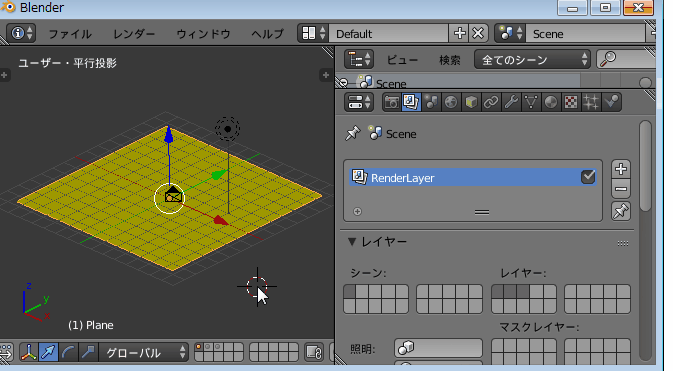Open the Info editor type selector
This screenshot has height=371, width=673.
21,33
